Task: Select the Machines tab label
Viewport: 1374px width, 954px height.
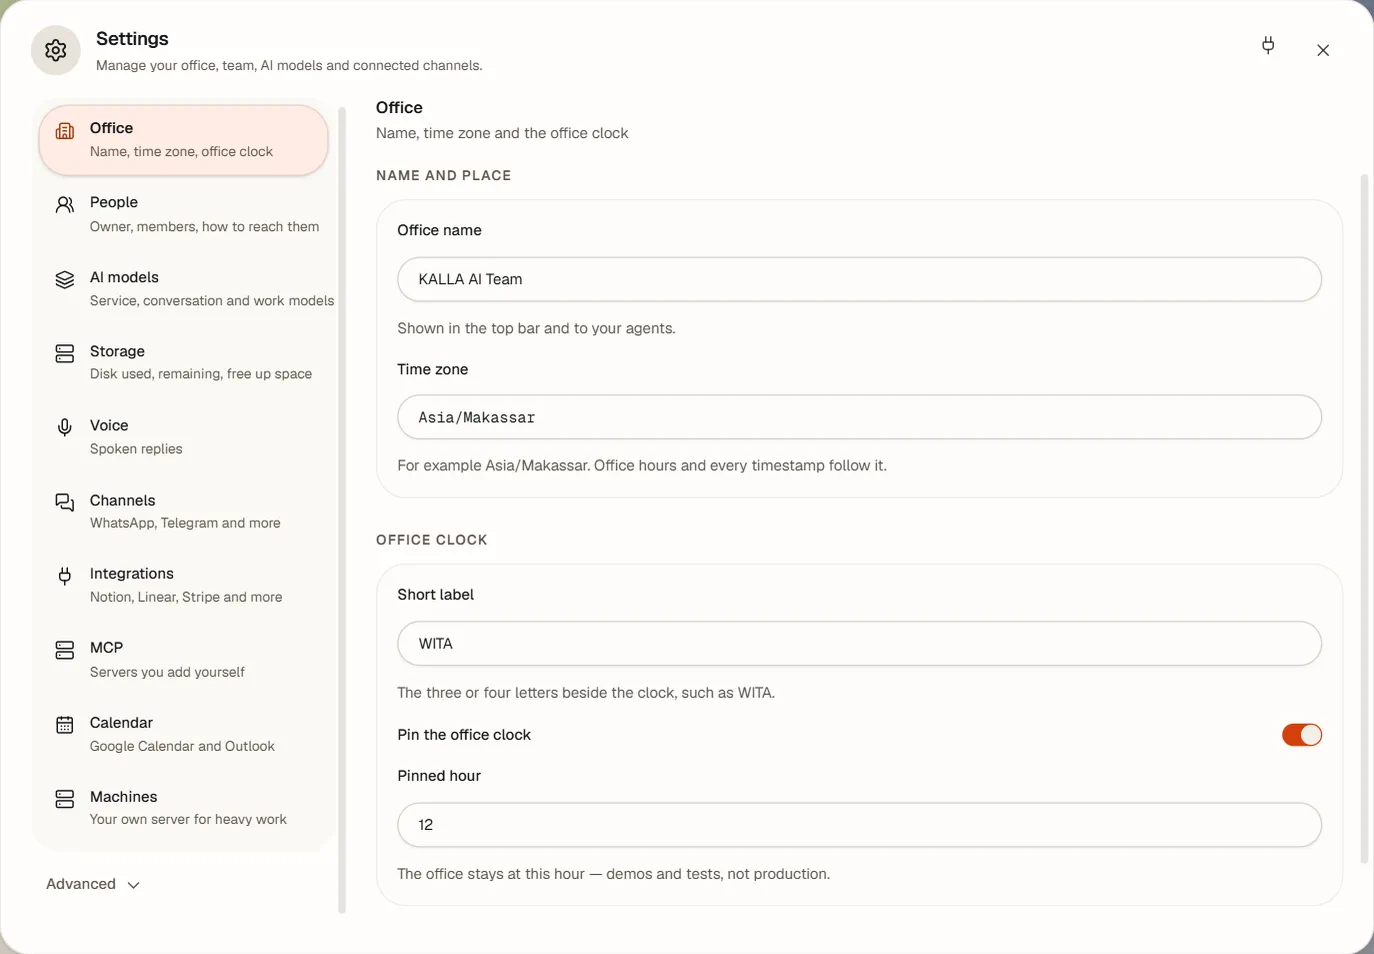Action: 123,797
